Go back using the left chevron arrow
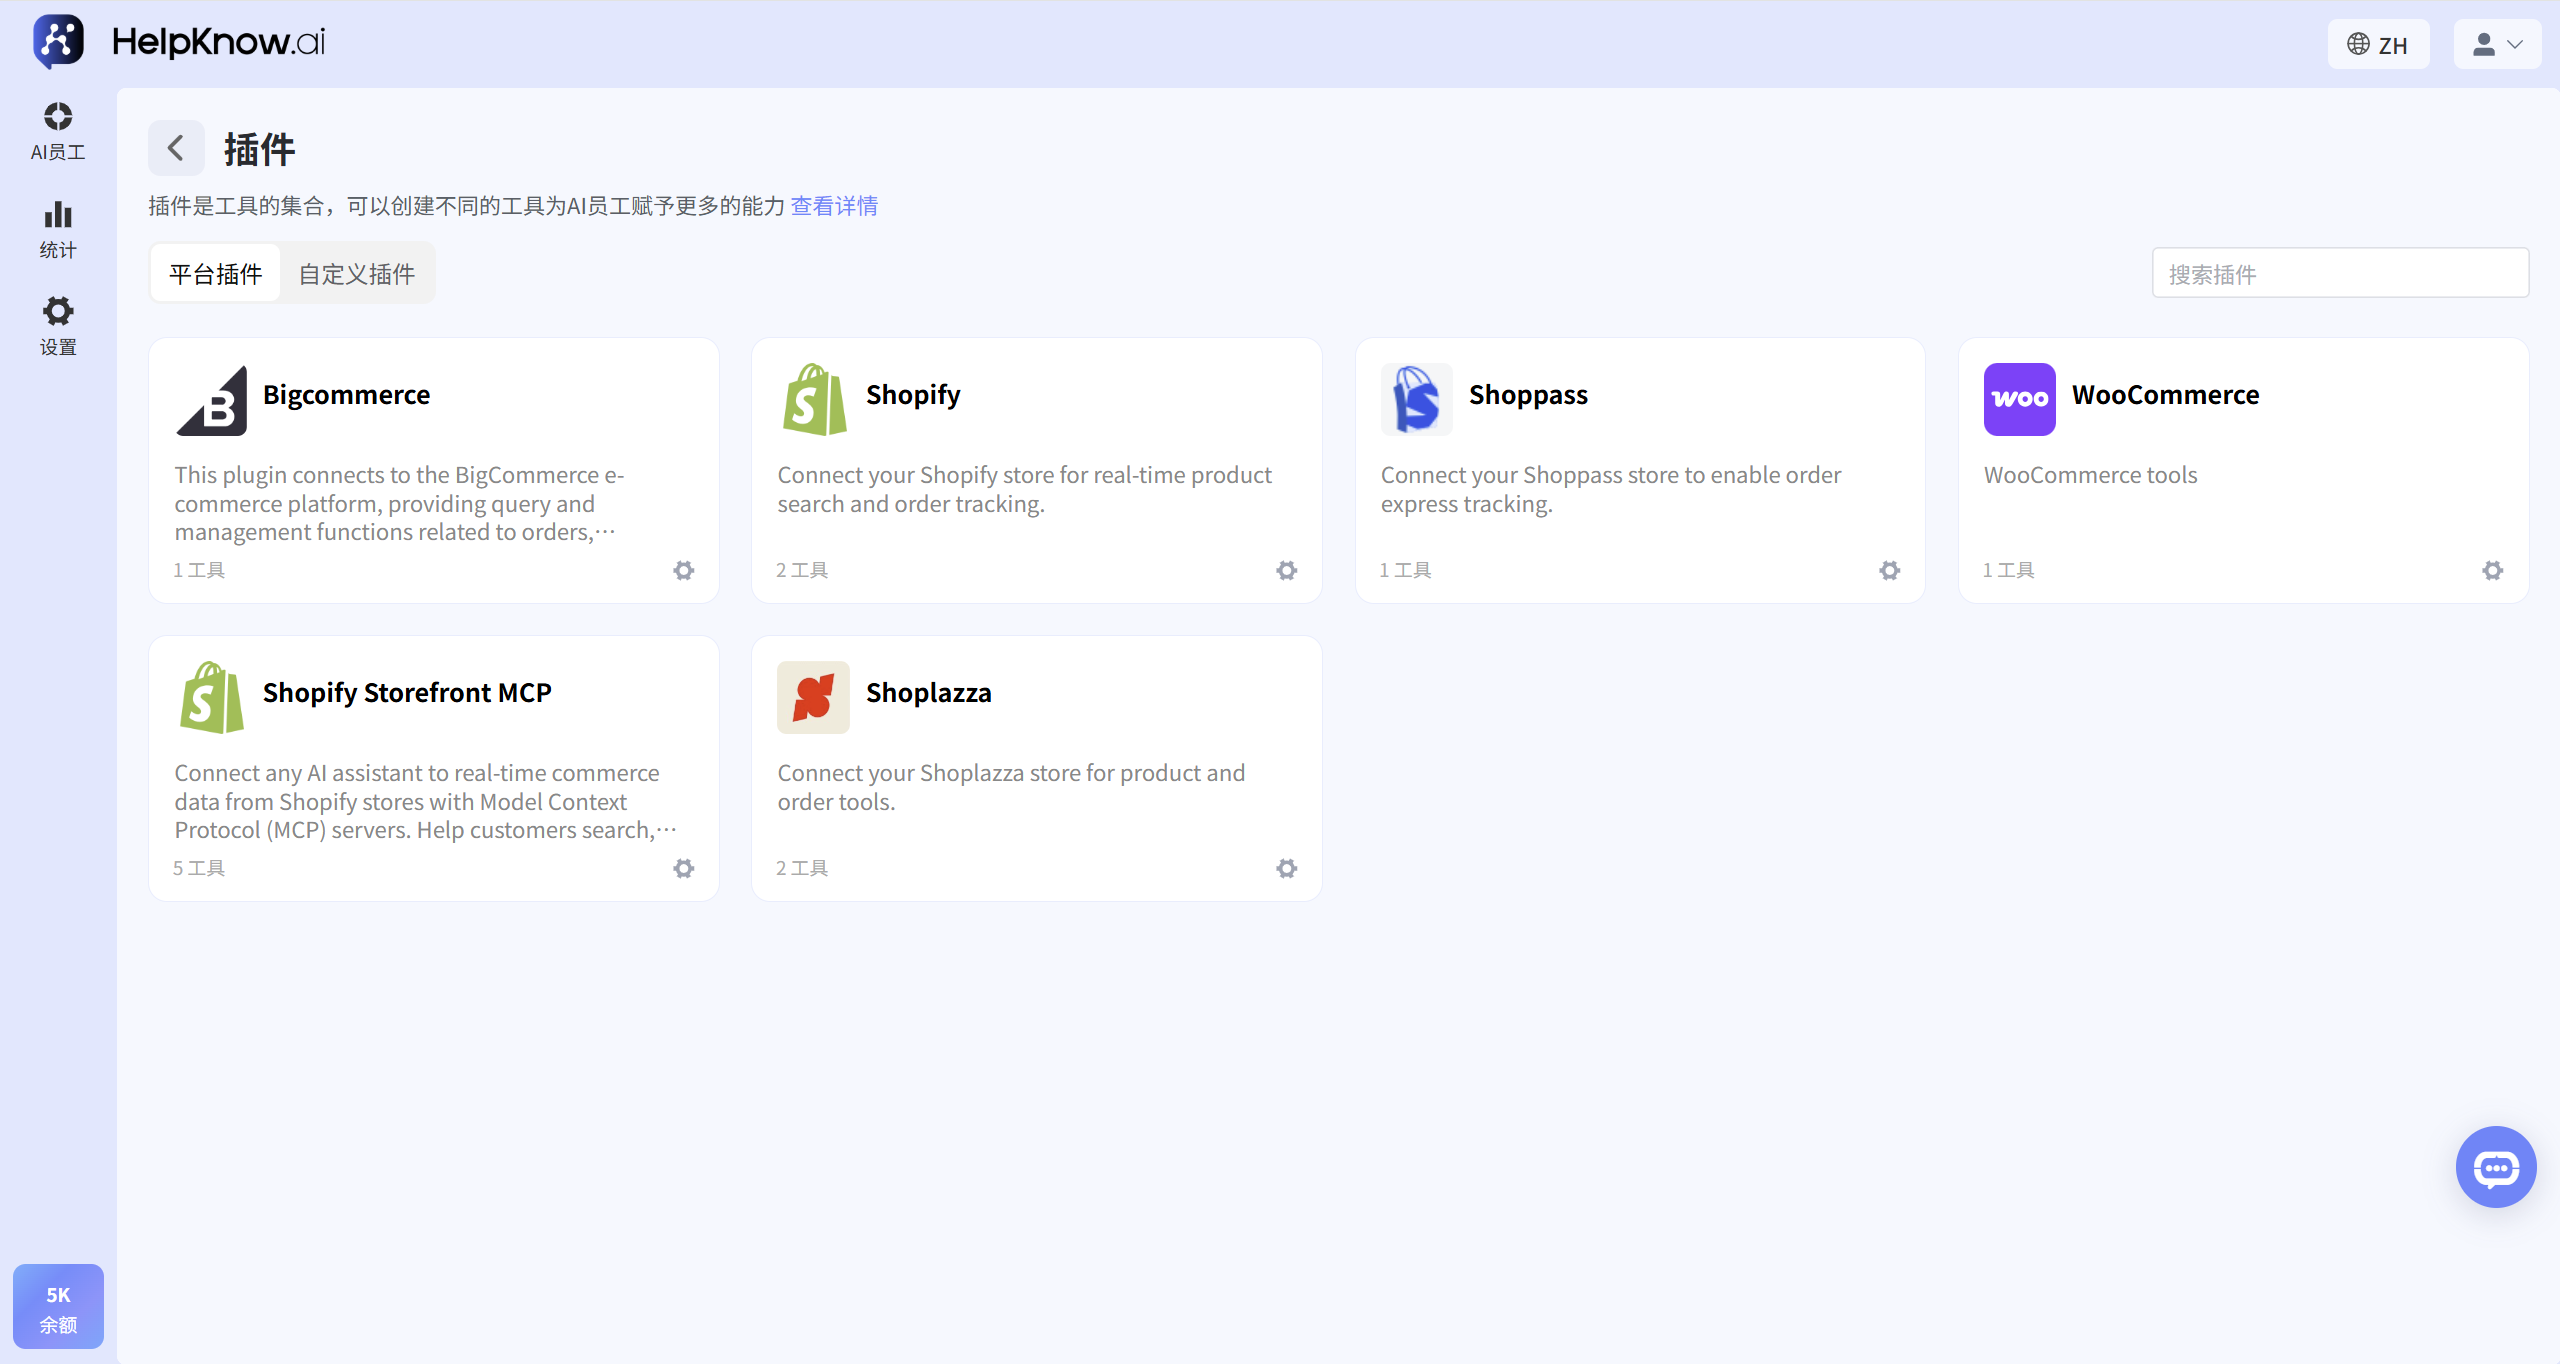 [176, 148]
